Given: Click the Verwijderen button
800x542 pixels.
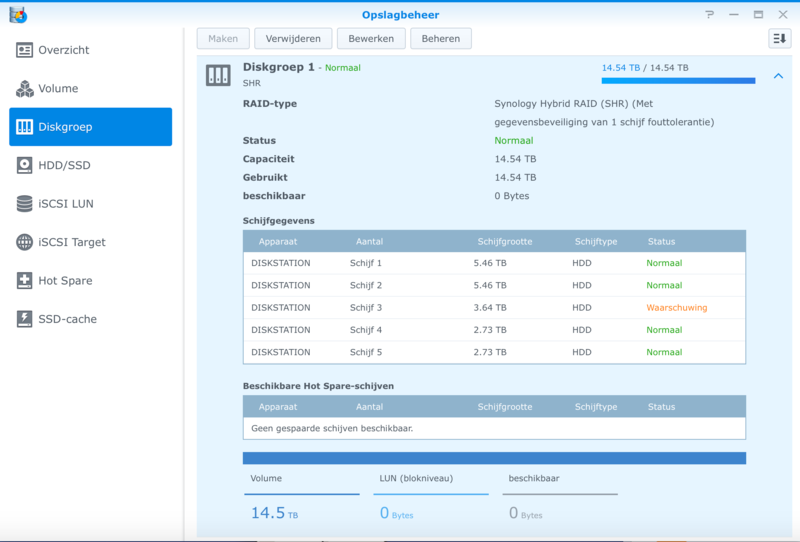Looking at the screenshot, I should coord(293,39).
